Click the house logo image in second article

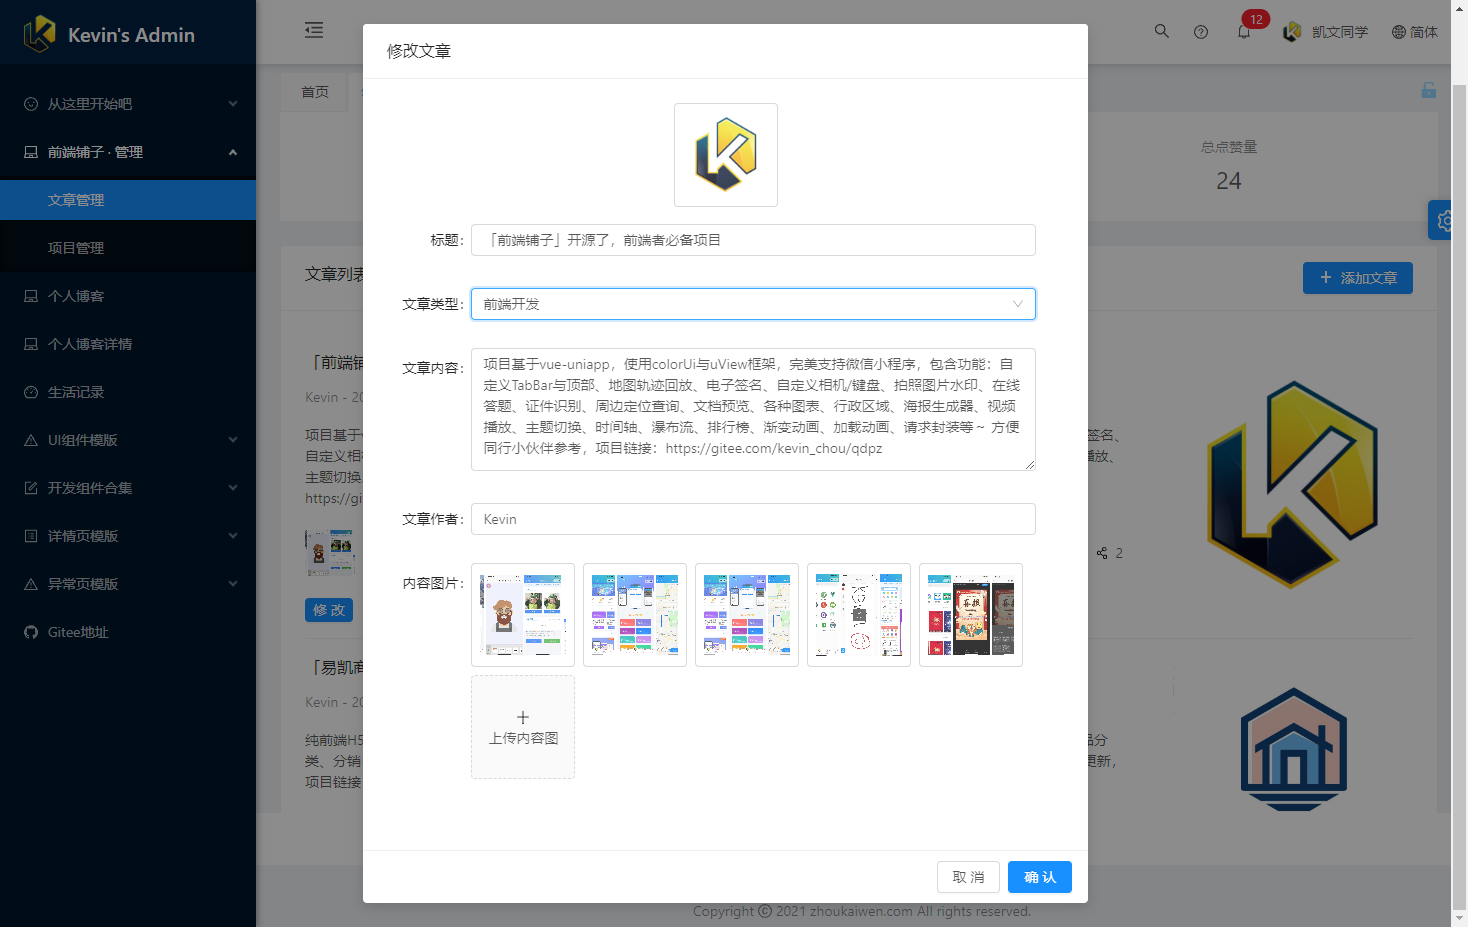click(x=1294, y=749)
